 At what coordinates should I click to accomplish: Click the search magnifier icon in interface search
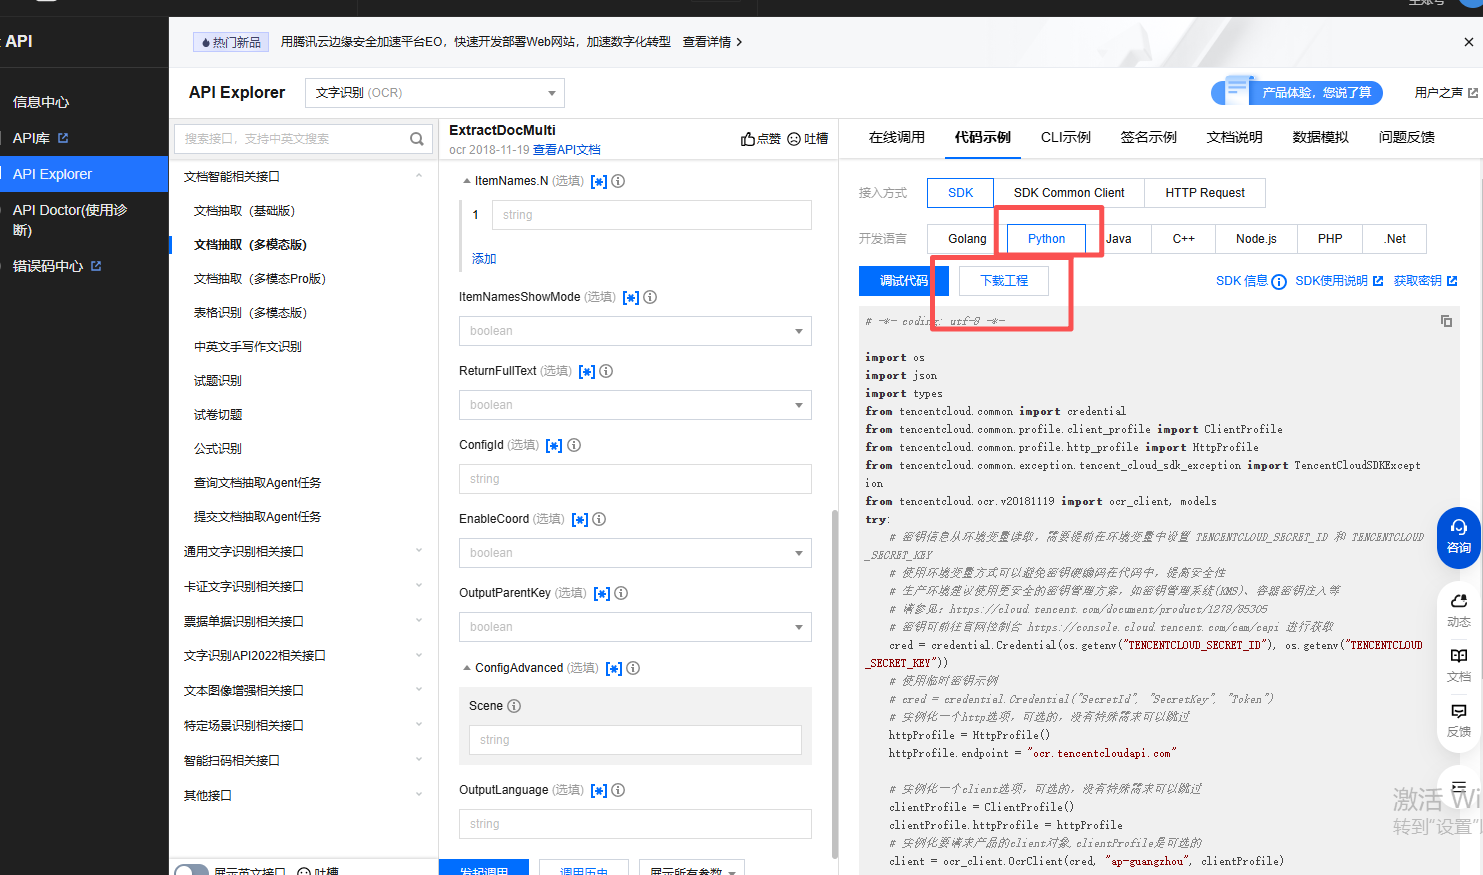tap(417, 139)
